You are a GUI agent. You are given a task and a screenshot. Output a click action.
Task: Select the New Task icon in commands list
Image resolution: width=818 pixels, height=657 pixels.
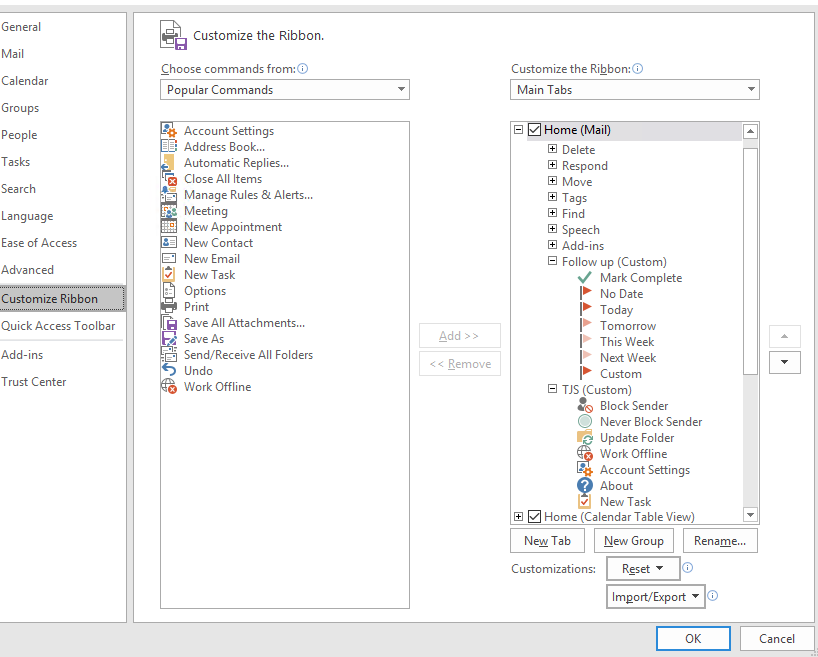click(x=169, y=274)
